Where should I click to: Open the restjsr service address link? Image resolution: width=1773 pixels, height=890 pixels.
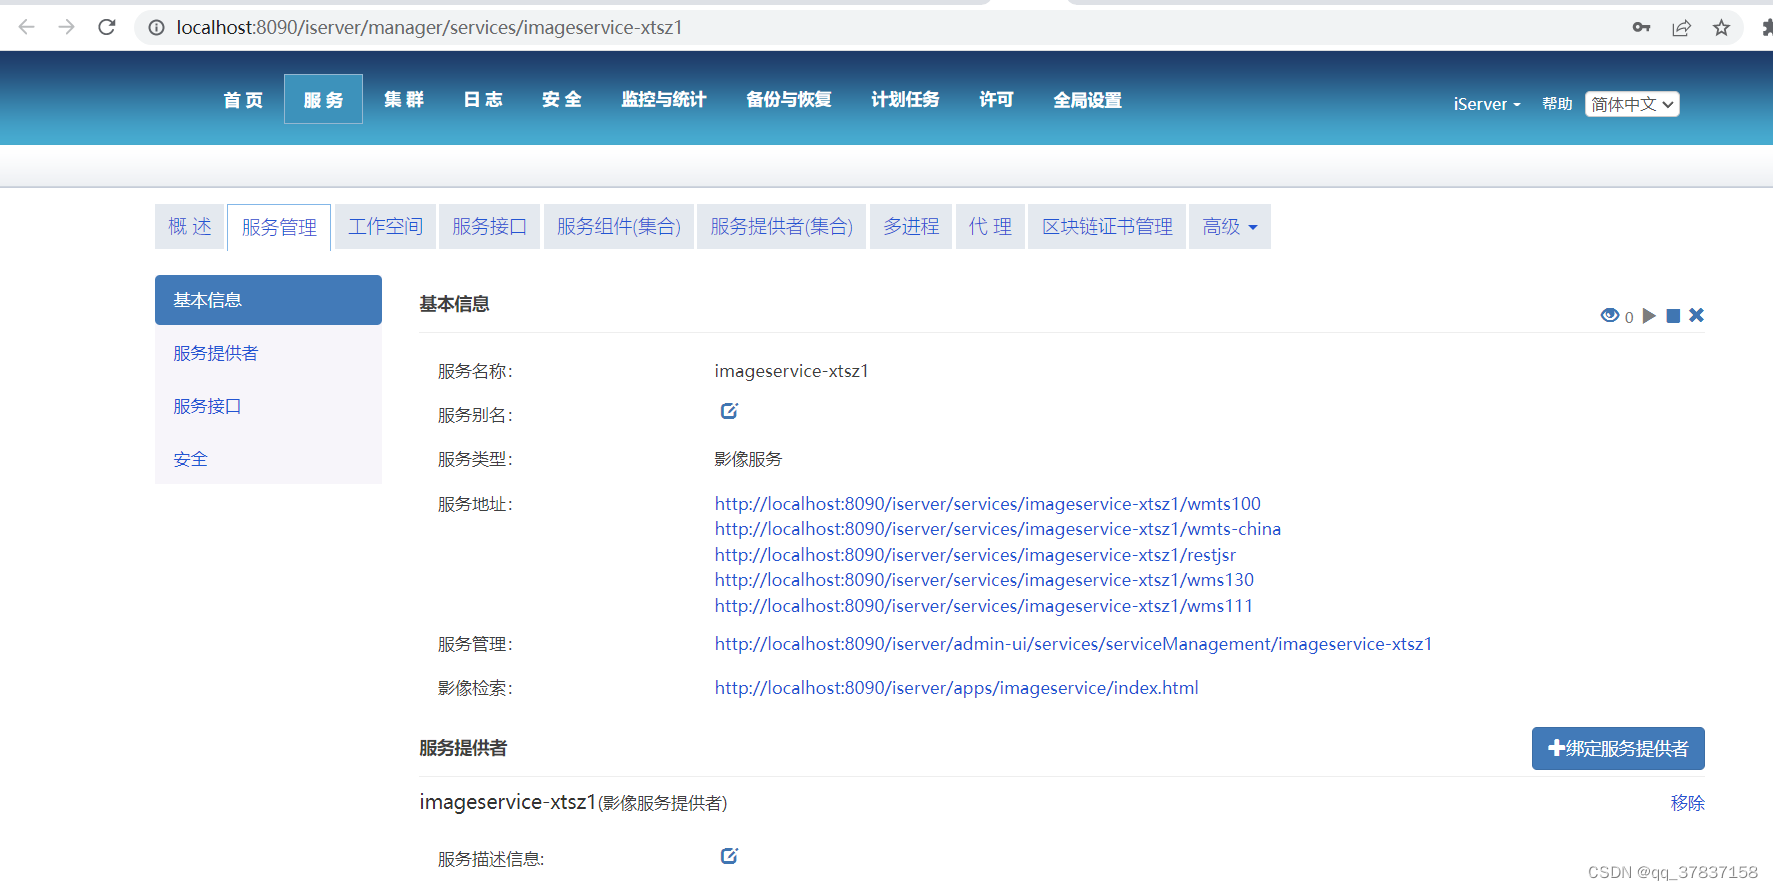coord(975,555)
